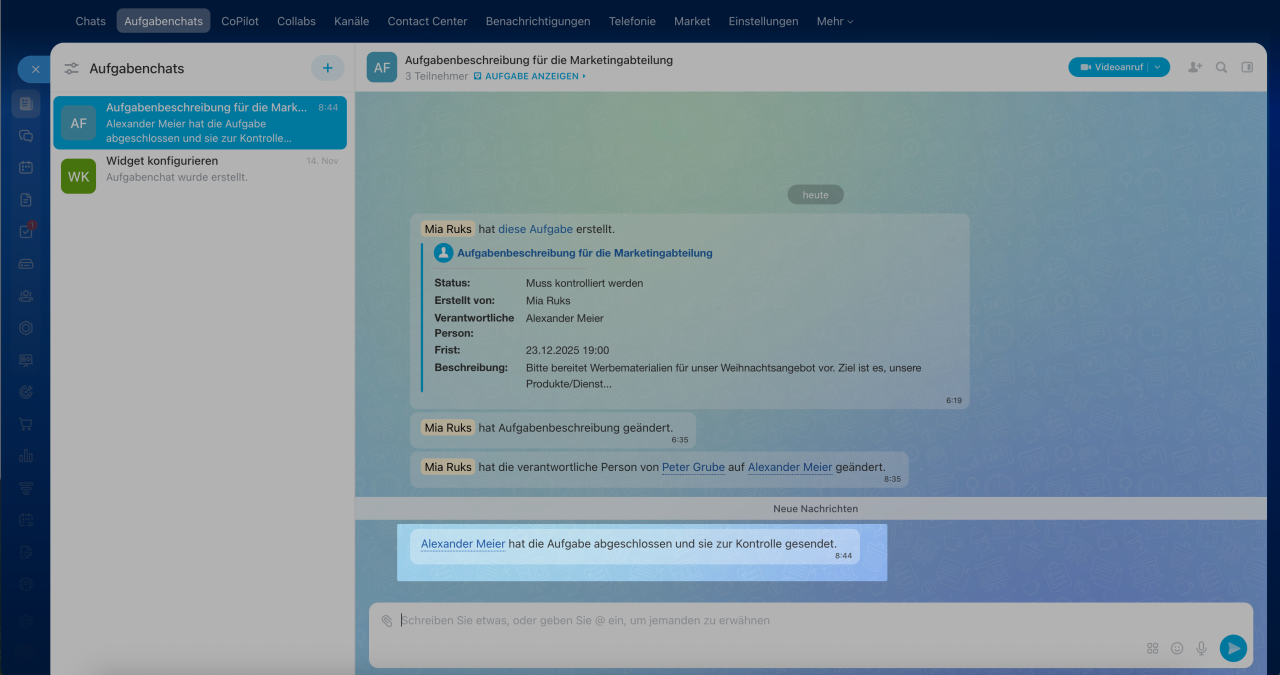Viewport: 1280px width, 675px height.
Task: Switch to CoPilot tab
Action: pos(238,21)
